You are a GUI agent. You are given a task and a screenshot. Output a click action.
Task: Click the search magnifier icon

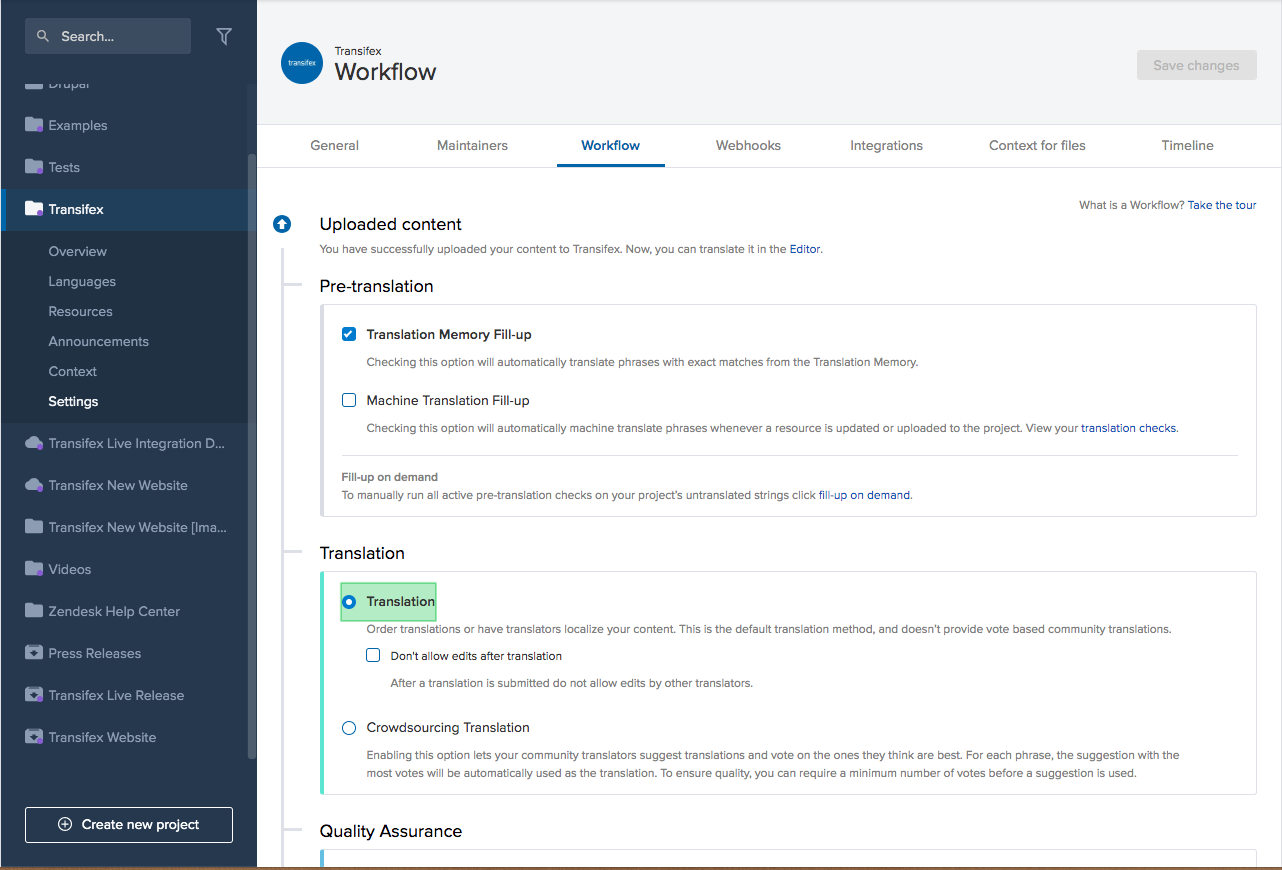click(43, 36)
